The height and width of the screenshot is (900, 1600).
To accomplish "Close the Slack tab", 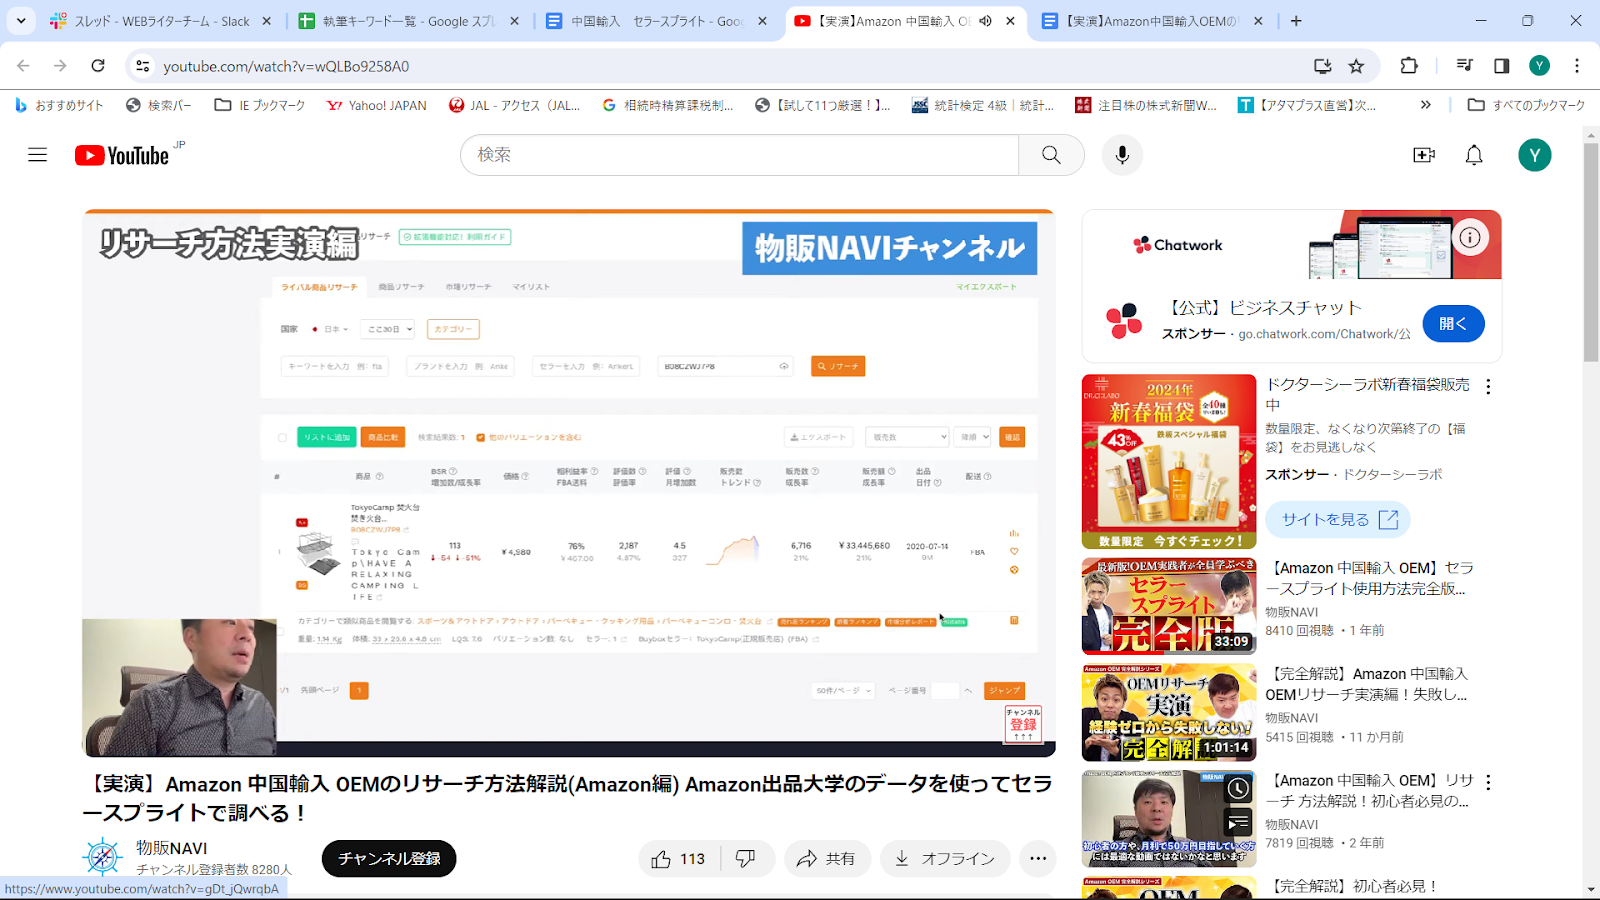I will tap(266, 21).
